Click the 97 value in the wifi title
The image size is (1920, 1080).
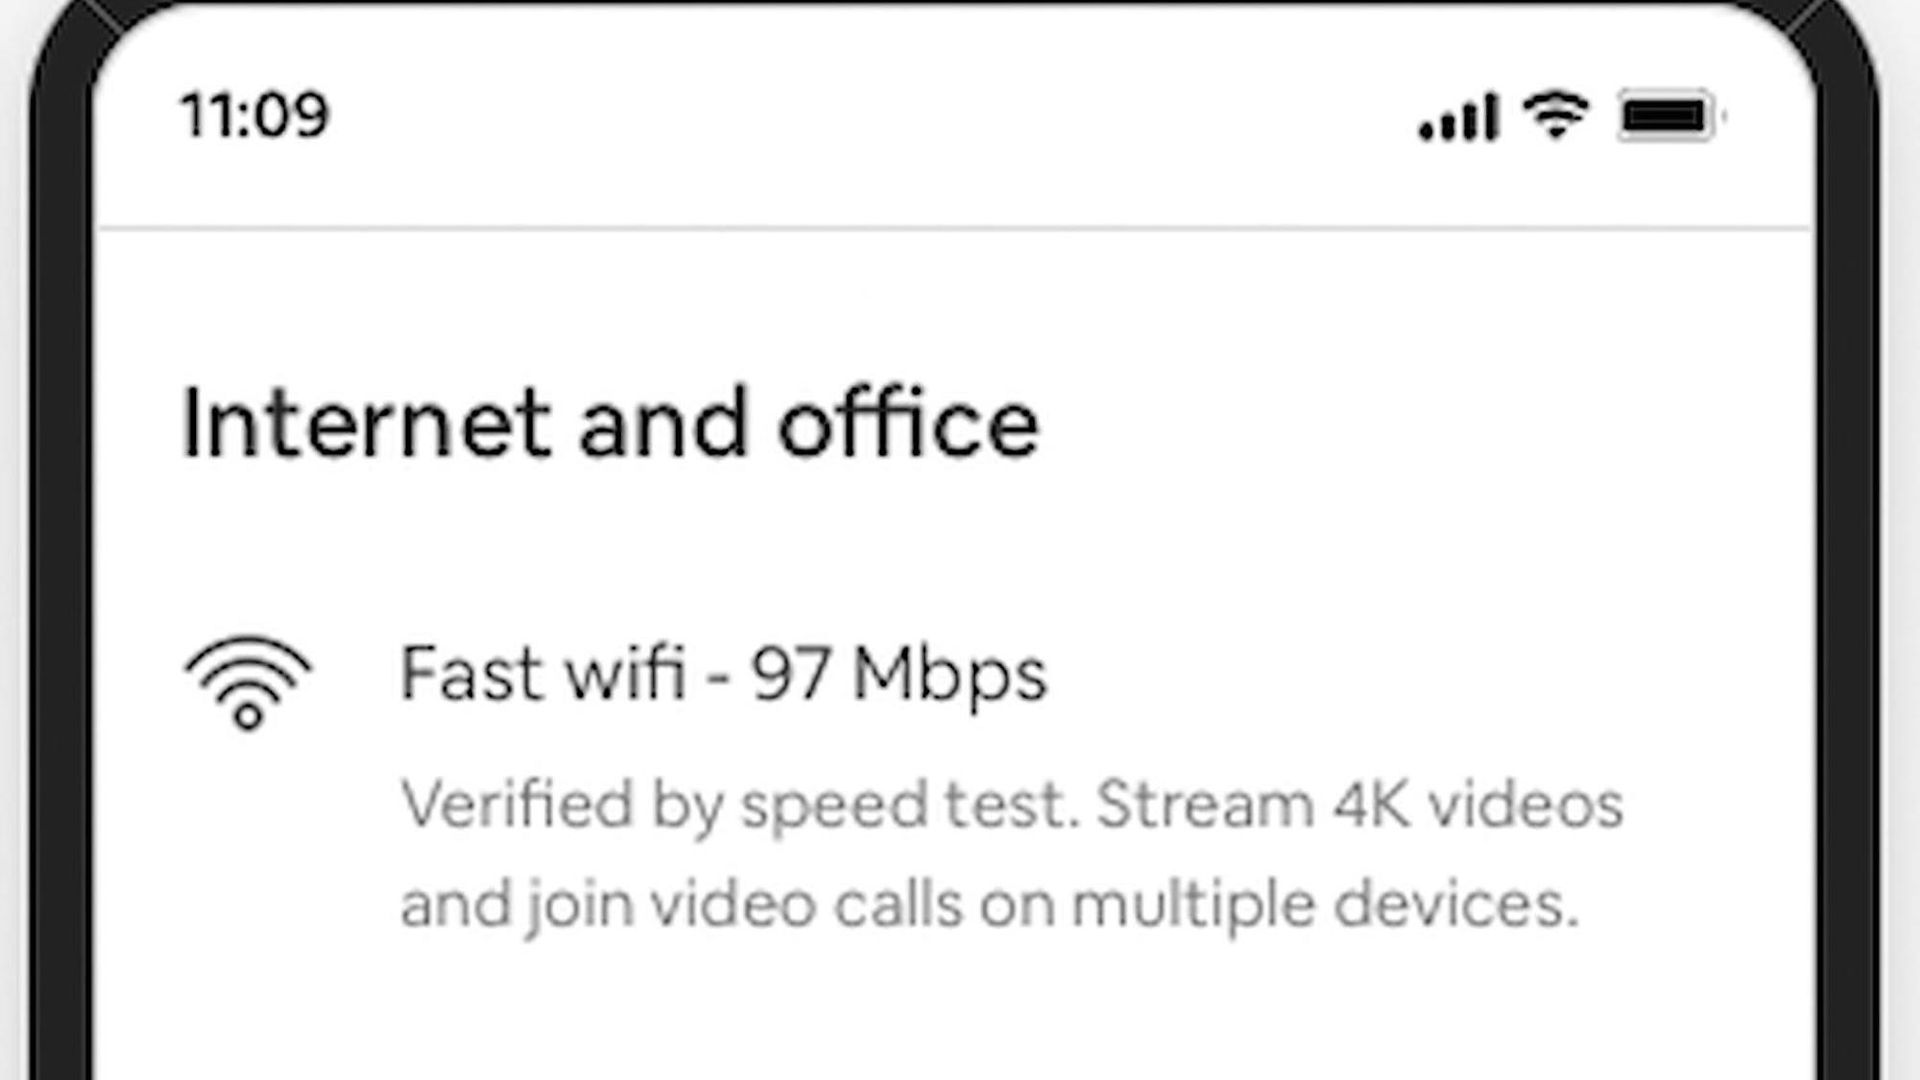pos(791,674)
